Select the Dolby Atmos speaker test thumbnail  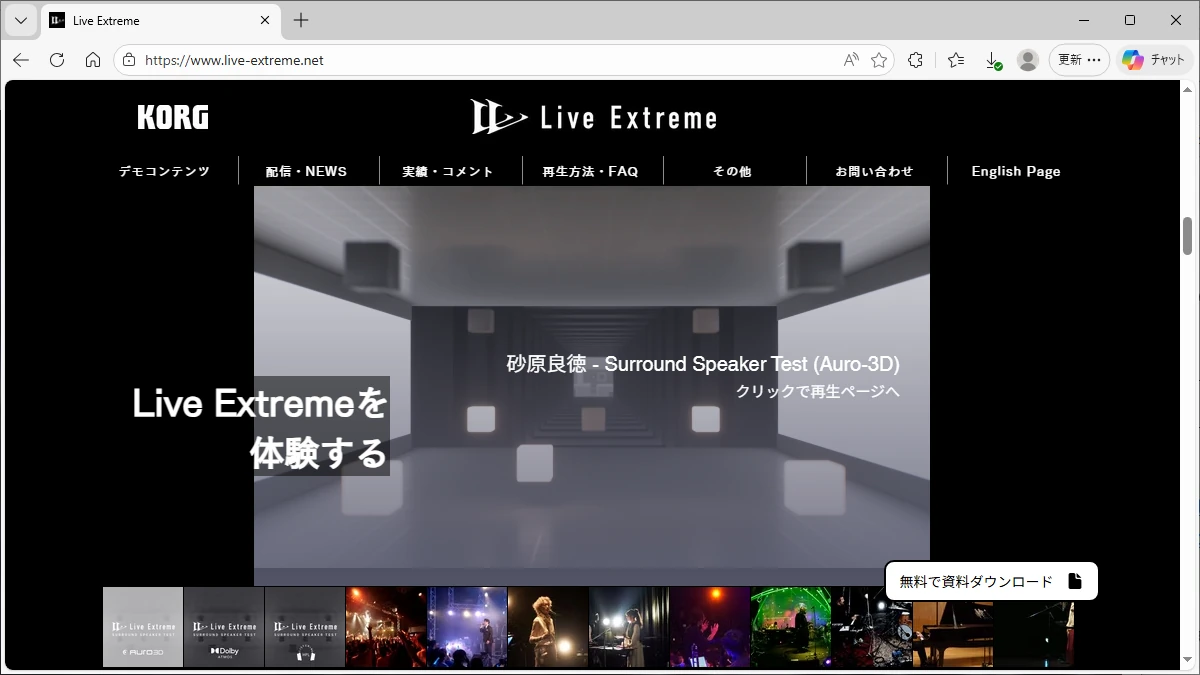pyautogui.click(x=224, y=627)
